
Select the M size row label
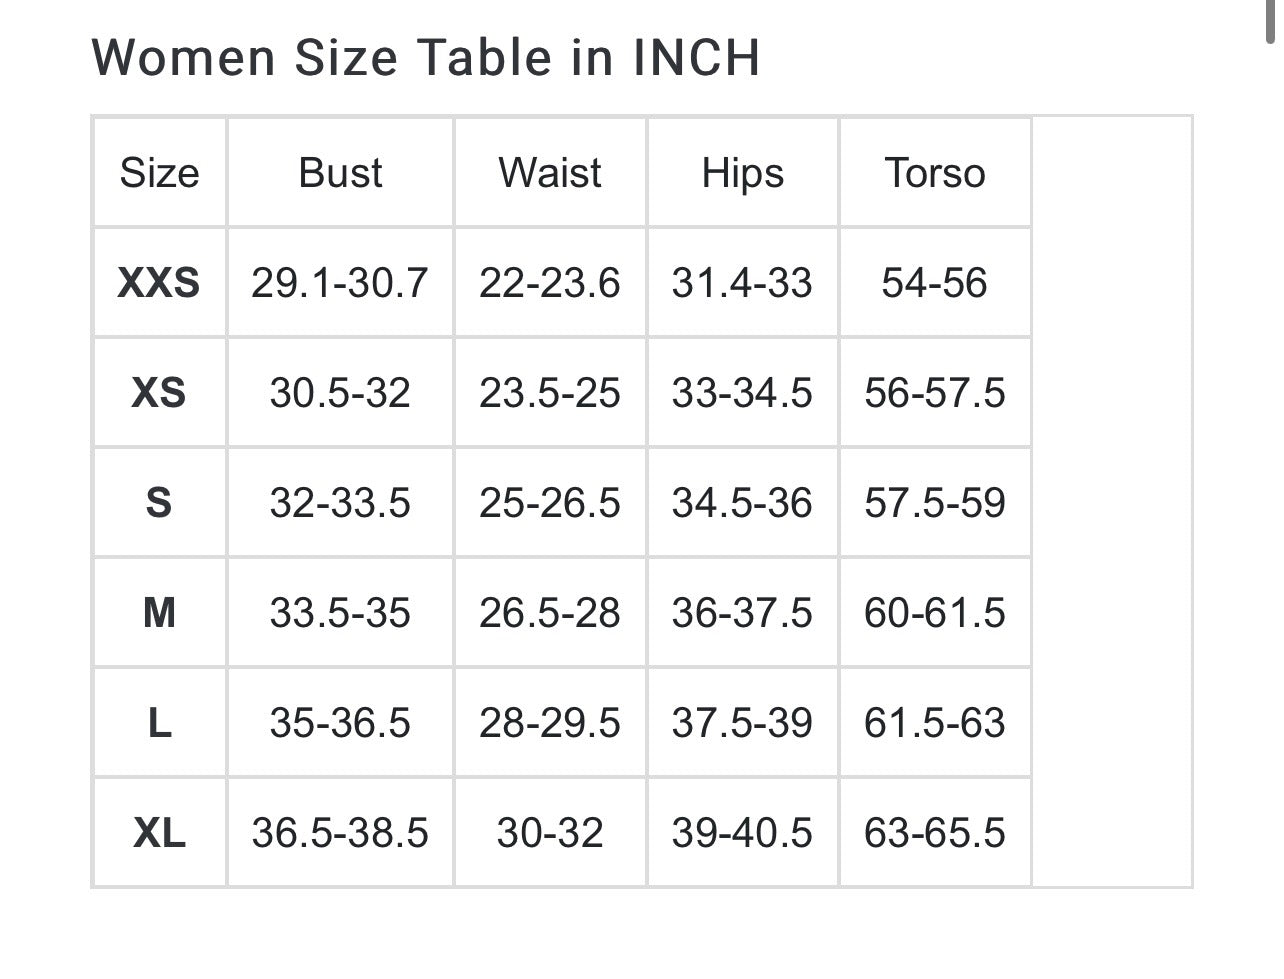point(159,613)
